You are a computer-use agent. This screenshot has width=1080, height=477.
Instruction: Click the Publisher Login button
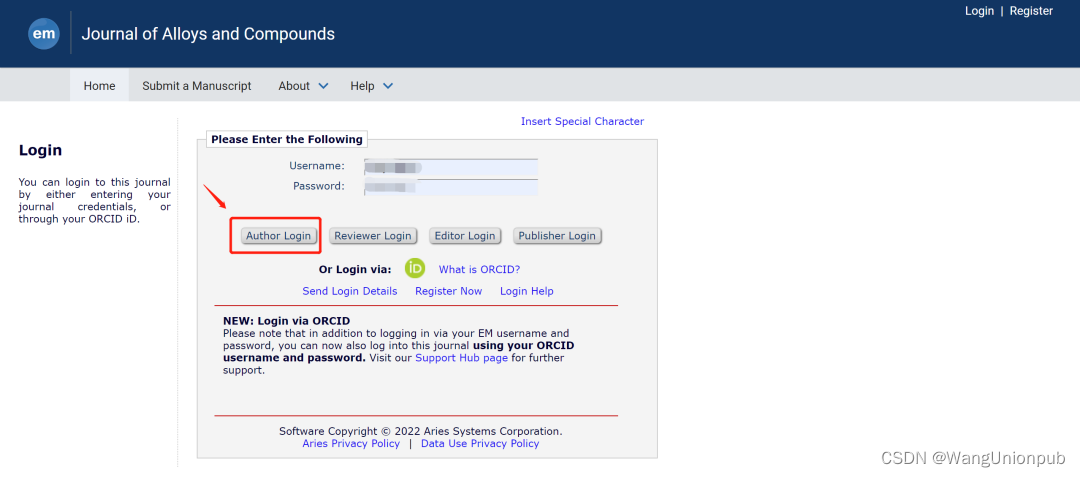click(557, 236)
